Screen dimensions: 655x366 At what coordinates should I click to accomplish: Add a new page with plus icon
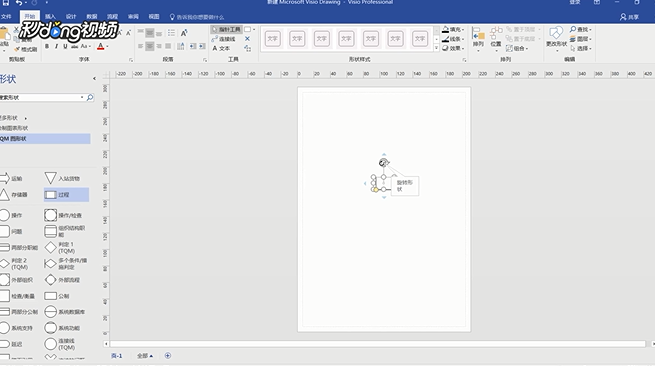pos(168,356)
